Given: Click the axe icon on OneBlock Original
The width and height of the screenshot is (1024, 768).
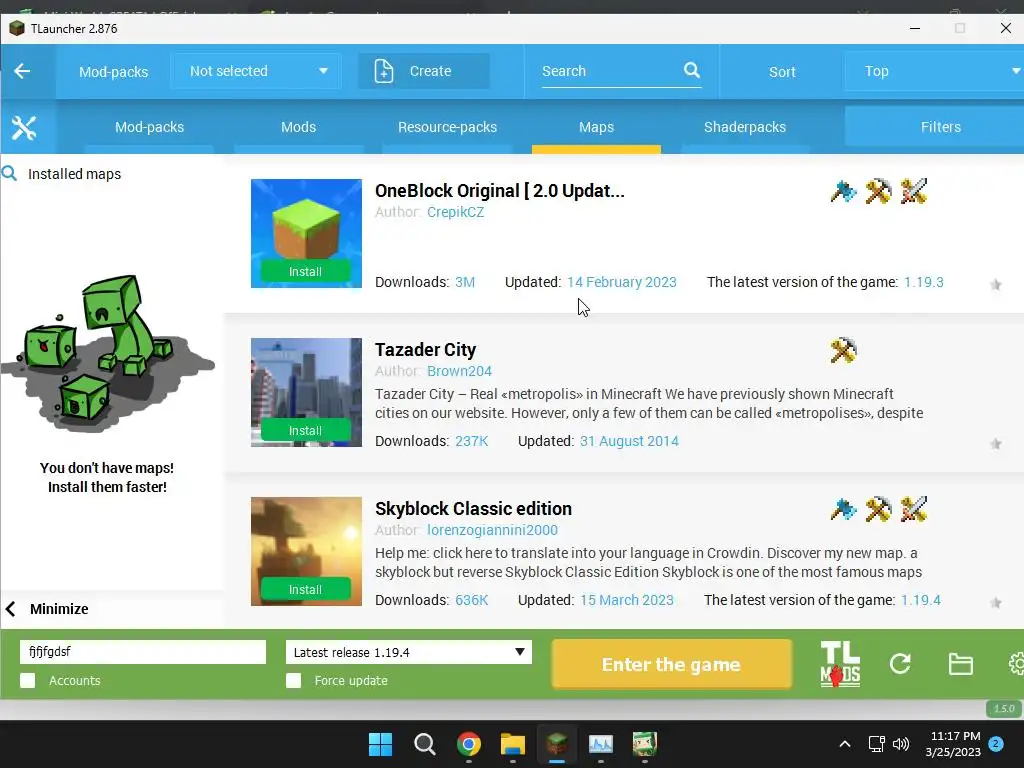Looking at the screenshot, I should click(843, 191).
